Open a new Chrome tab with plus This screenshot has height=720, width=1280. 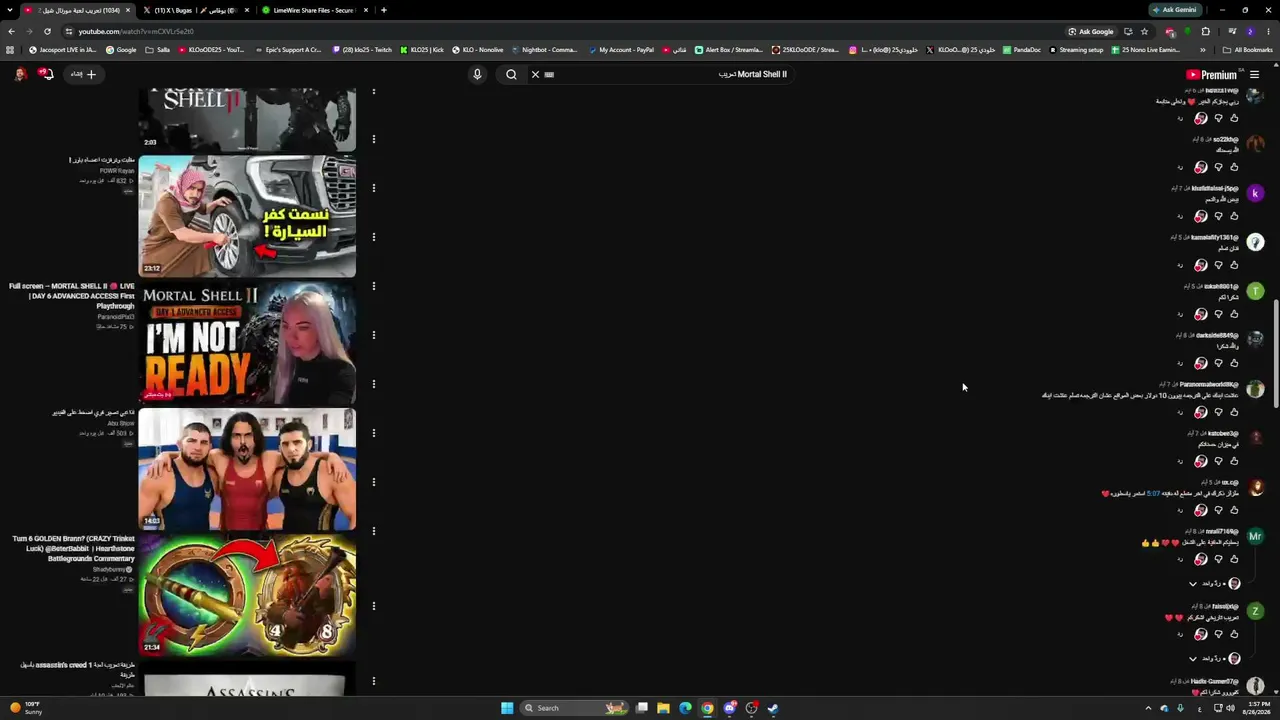384,10
